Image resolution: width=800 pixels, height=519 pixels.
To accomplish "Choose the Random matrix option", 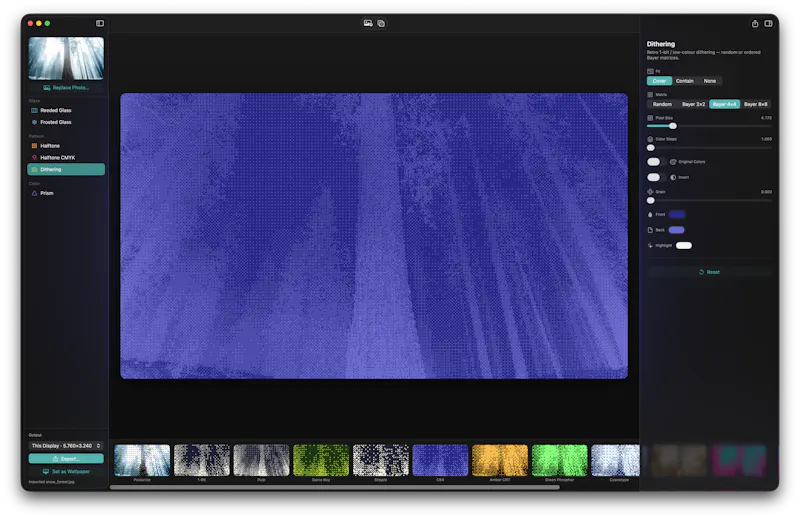I will point(662,104).
